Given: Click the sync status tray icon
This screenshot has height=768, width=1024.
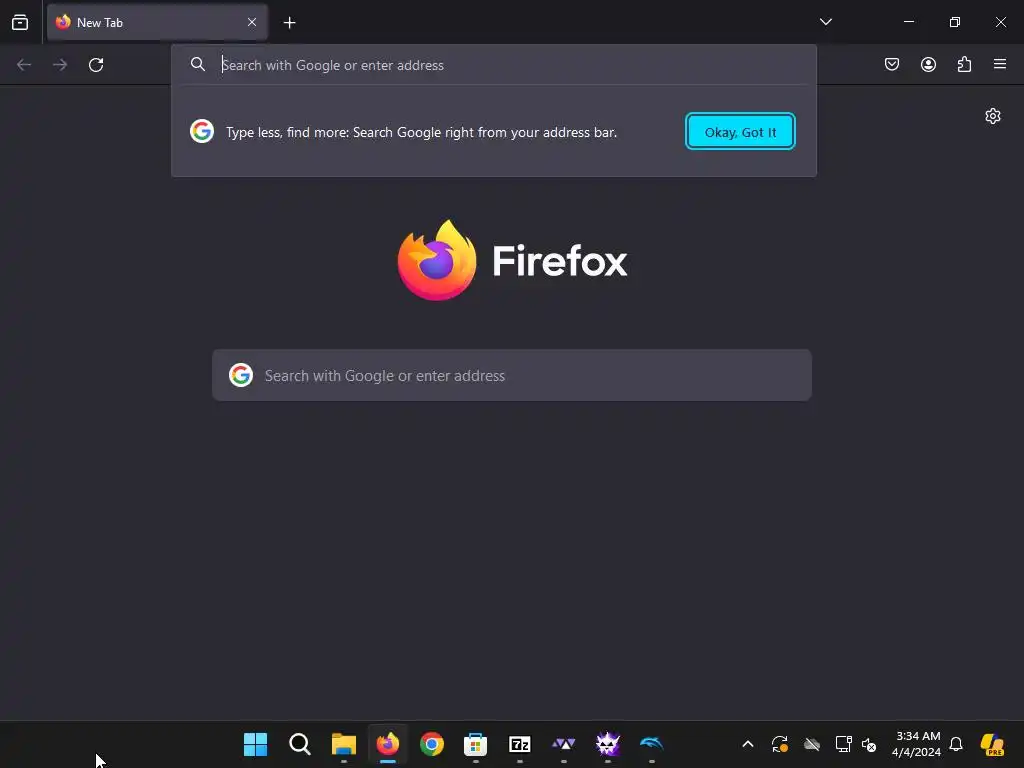Looking at the screenshot, I should (780, 744).
